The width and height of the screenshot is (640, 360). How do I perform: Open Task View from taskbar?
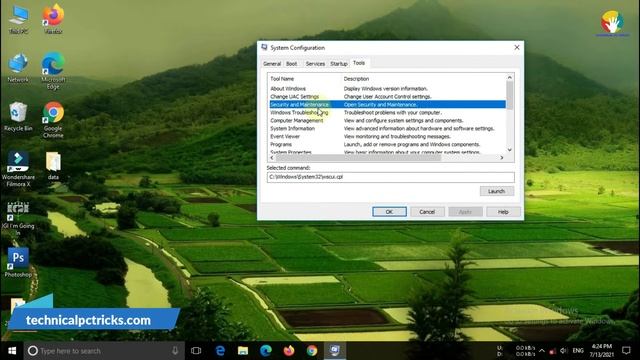(x=196, y=351)
